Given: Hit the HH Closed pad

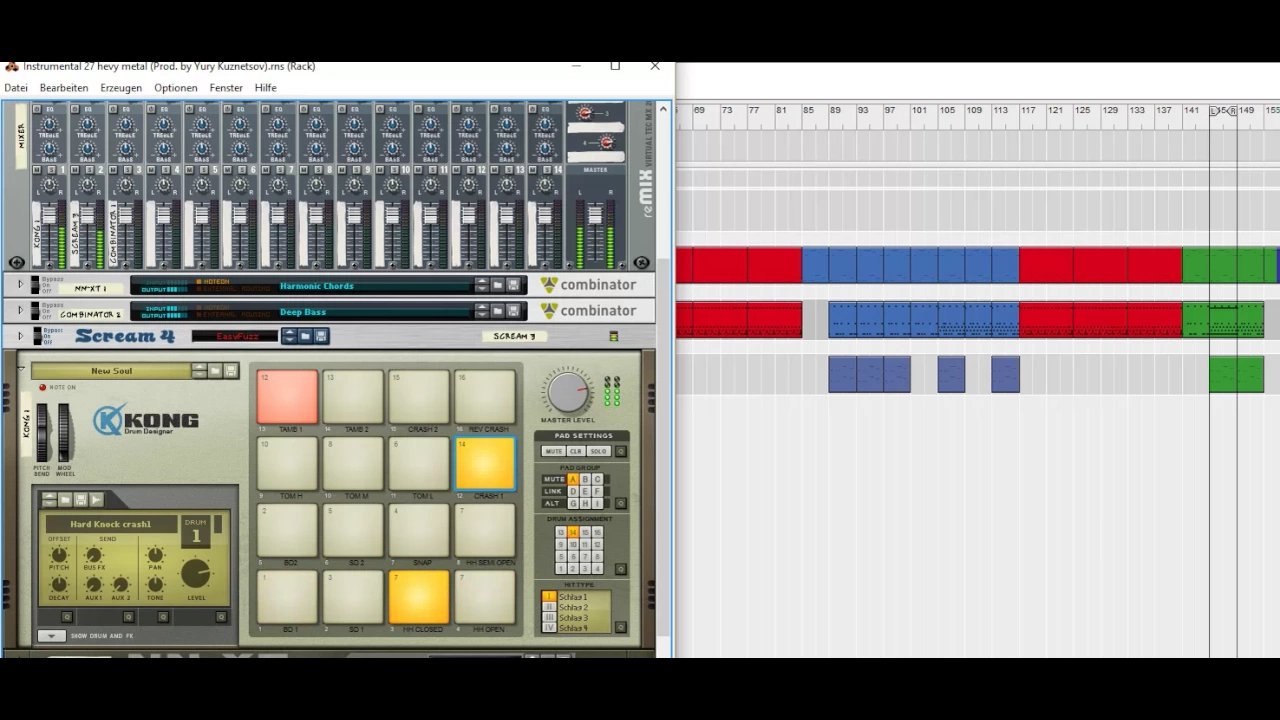Looking at the screenshot, I should point(419,597).
